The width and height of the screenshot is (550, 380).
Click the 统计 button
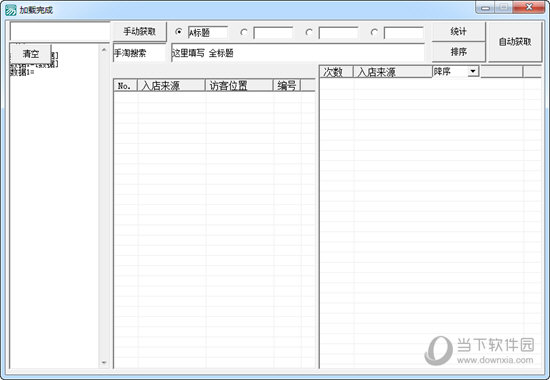[x=458, y=32]
